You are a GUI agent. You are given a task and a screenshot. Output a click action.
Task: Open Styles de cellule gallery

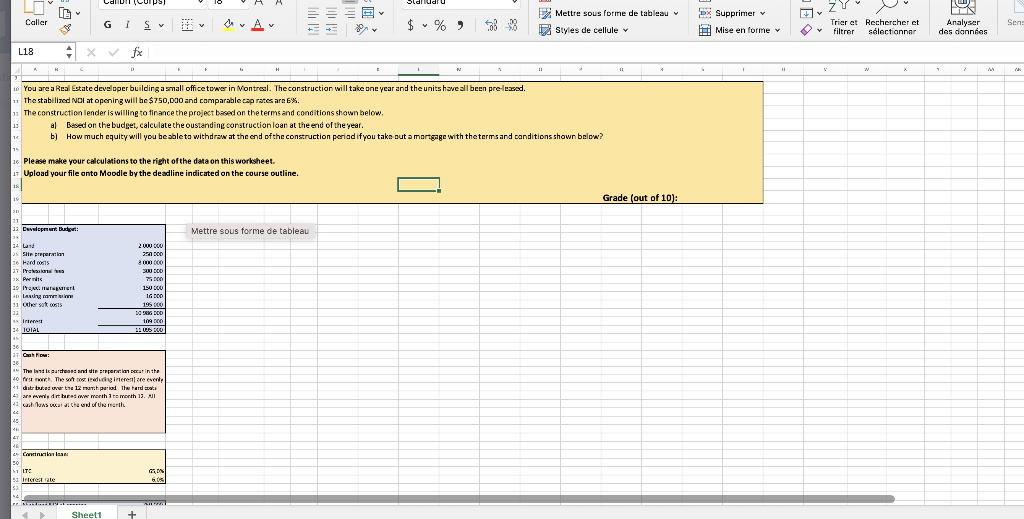click(583, 30)
